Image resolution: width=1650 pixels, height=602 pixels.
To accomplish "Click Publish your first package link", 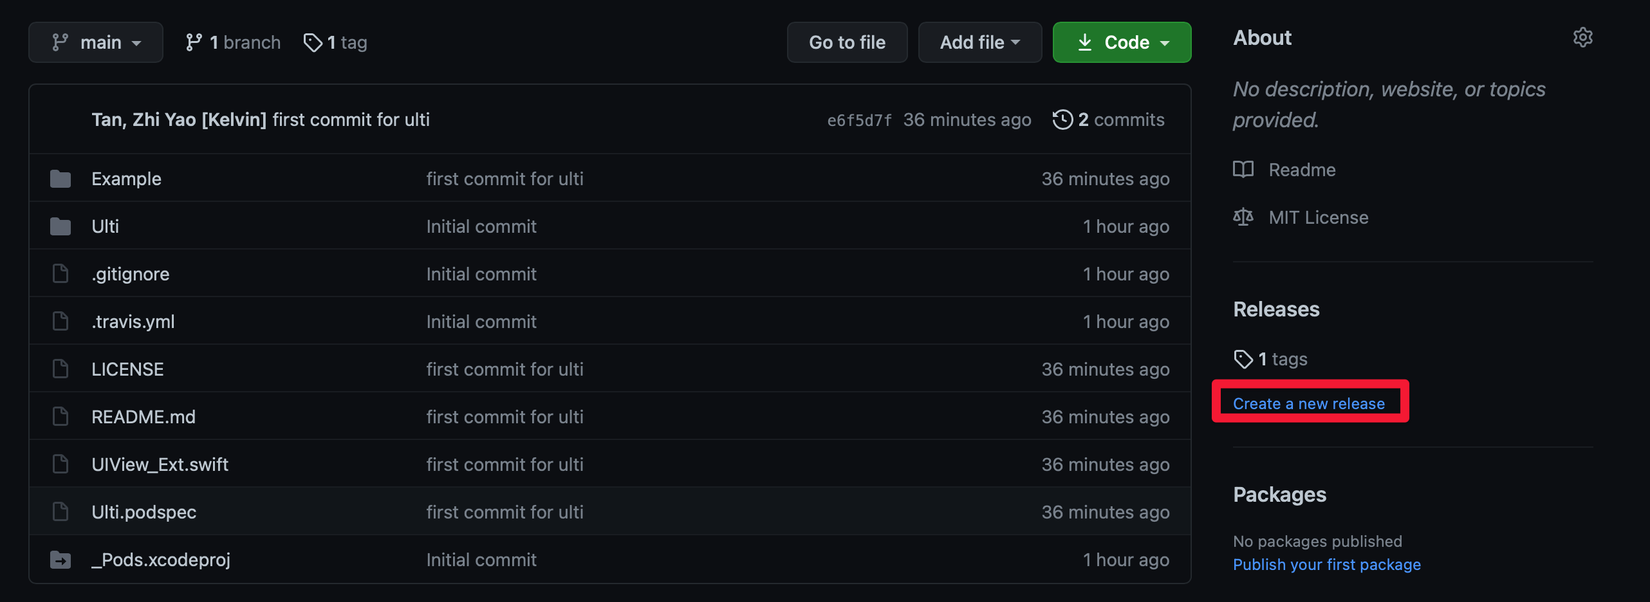I will click(x=1326, y=565).
